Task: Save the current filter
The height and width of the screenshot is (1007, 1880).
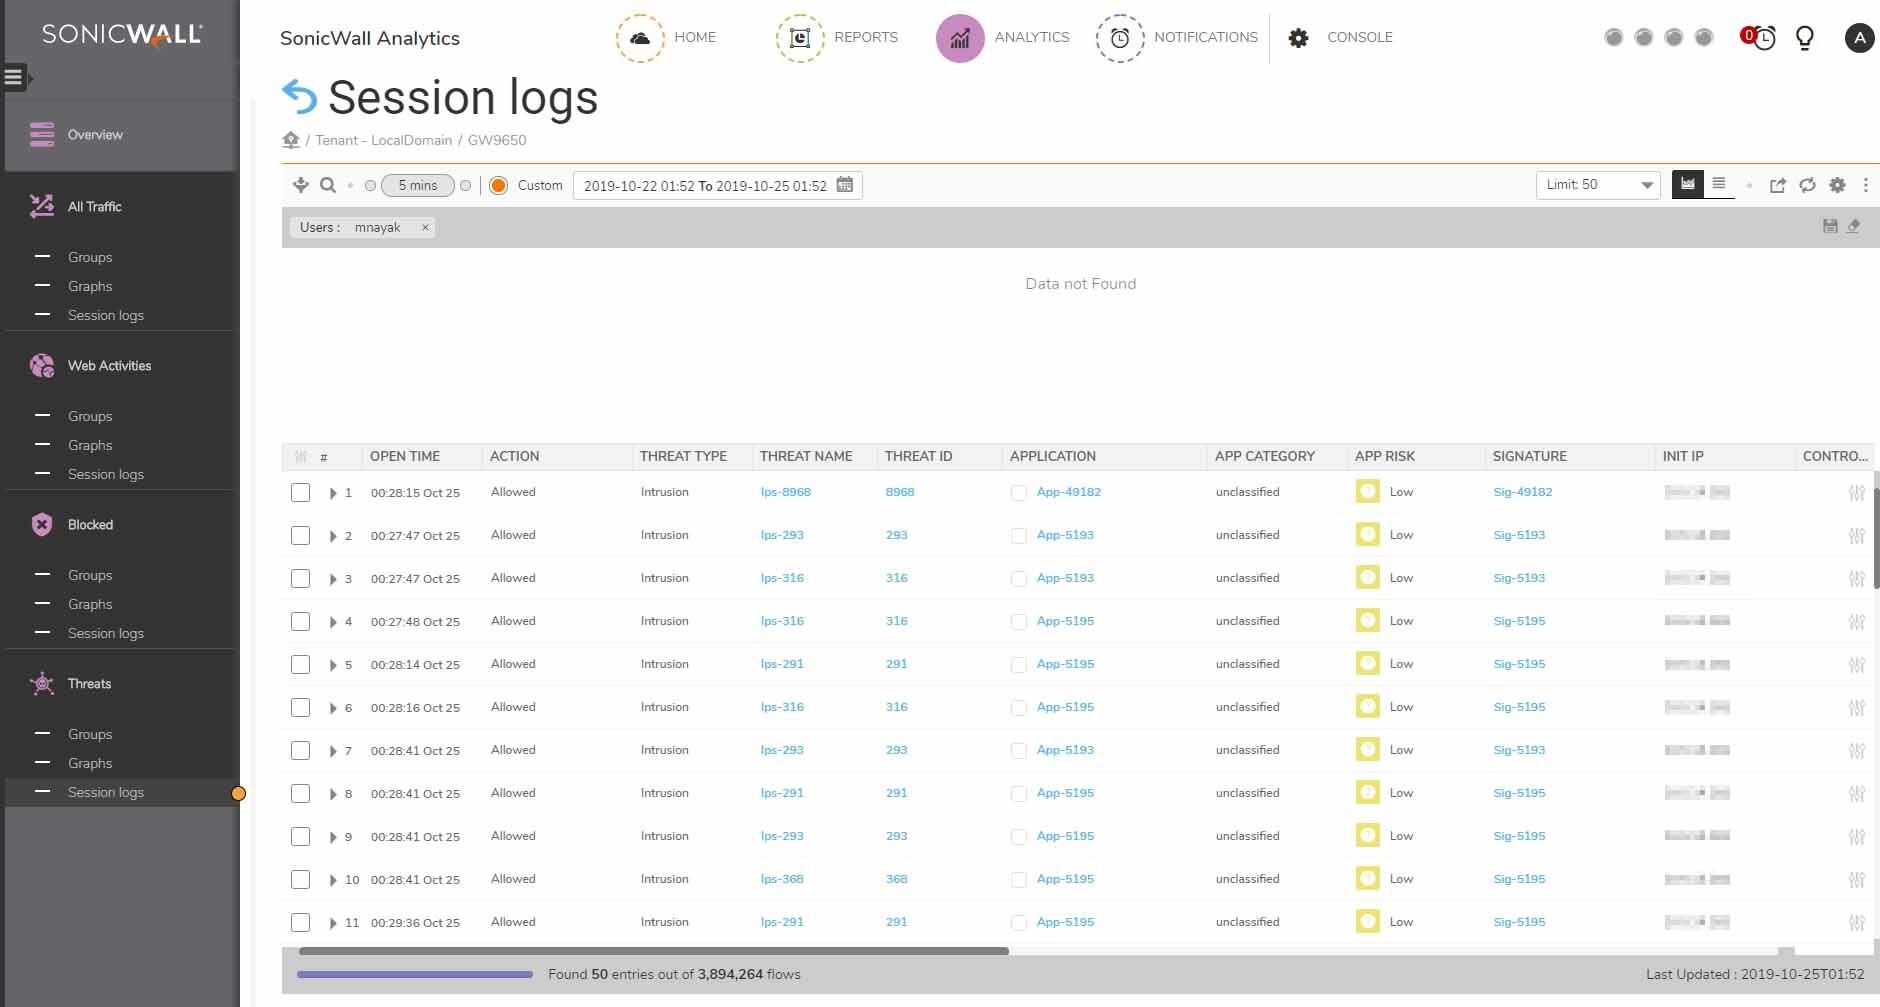Action: click(x=1830, y=227)
